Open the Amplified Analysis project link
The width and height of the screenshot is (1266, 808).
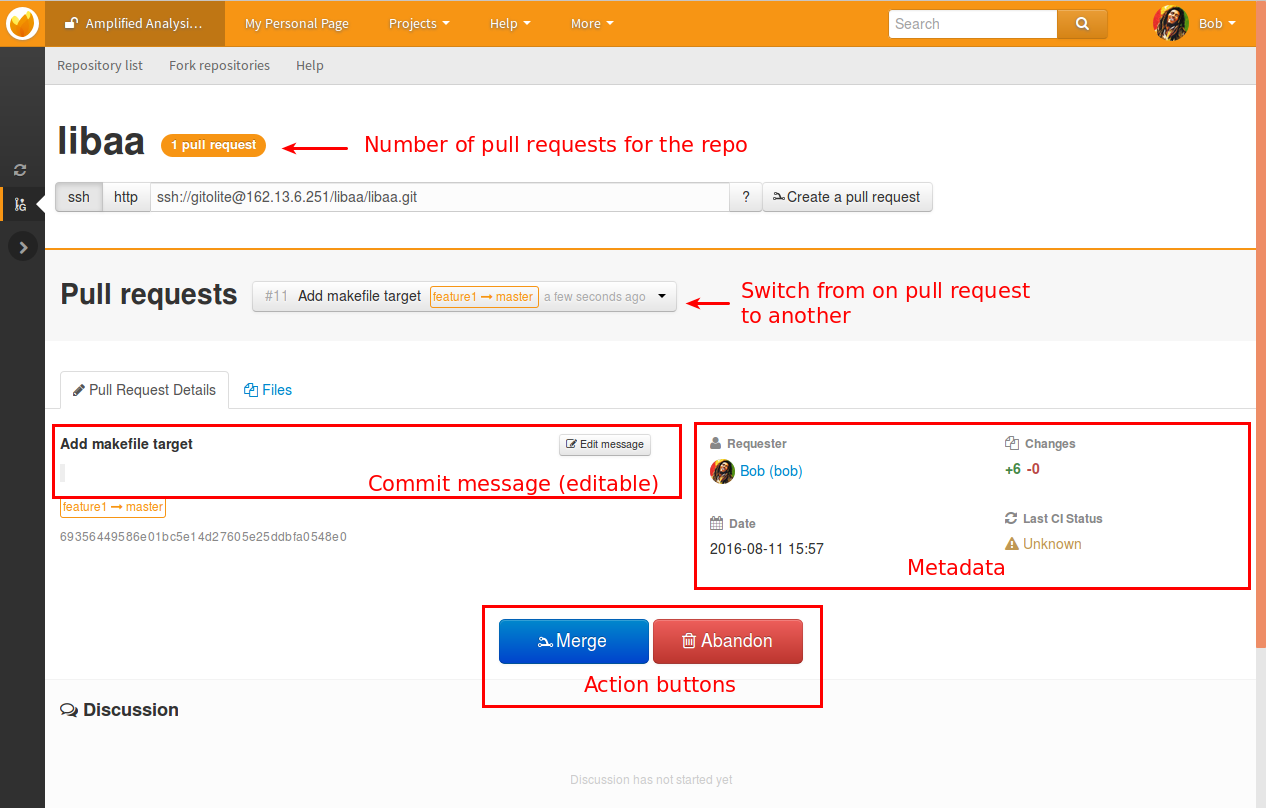(134, 23)
